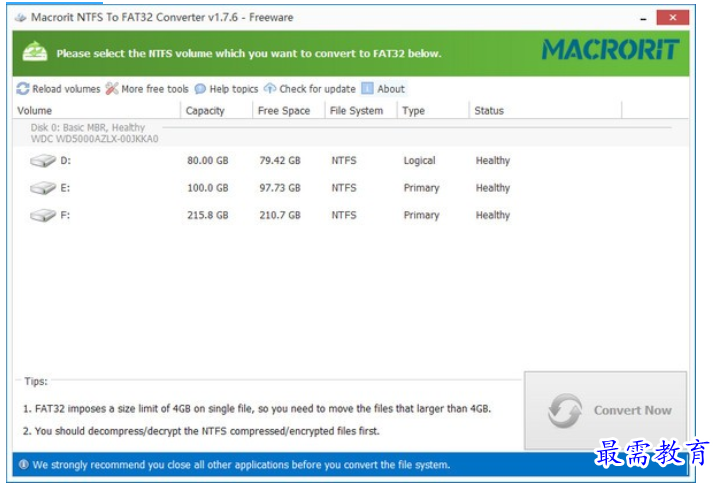
Task: Click the 100.0 GB capacity cell
Action: point(208,188)
